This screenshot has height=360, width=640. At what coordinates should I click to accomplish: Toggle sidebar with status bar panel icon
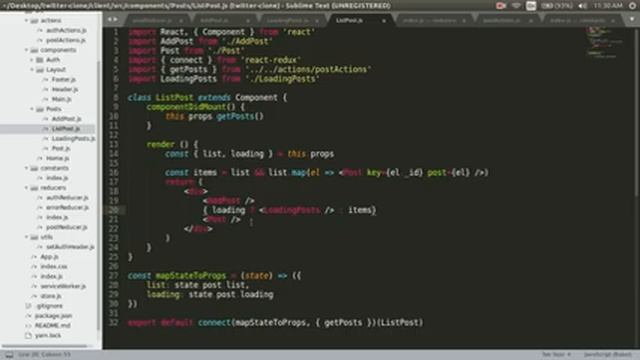click(9, 355)
